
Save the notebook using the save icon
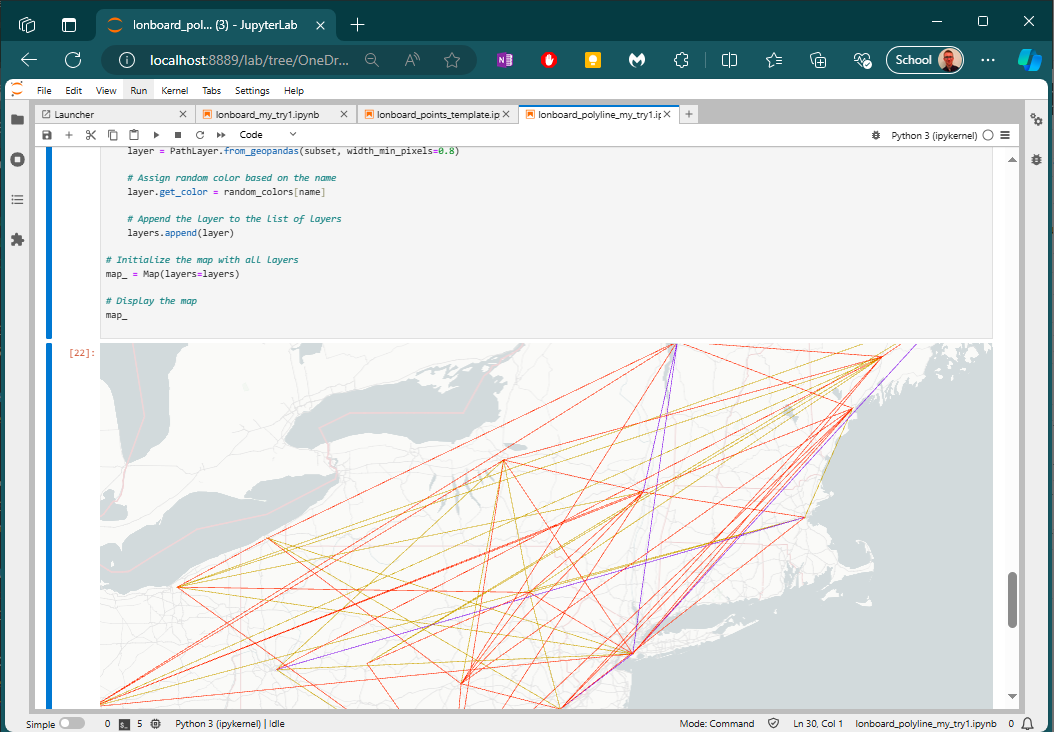[x=47, y=135]
